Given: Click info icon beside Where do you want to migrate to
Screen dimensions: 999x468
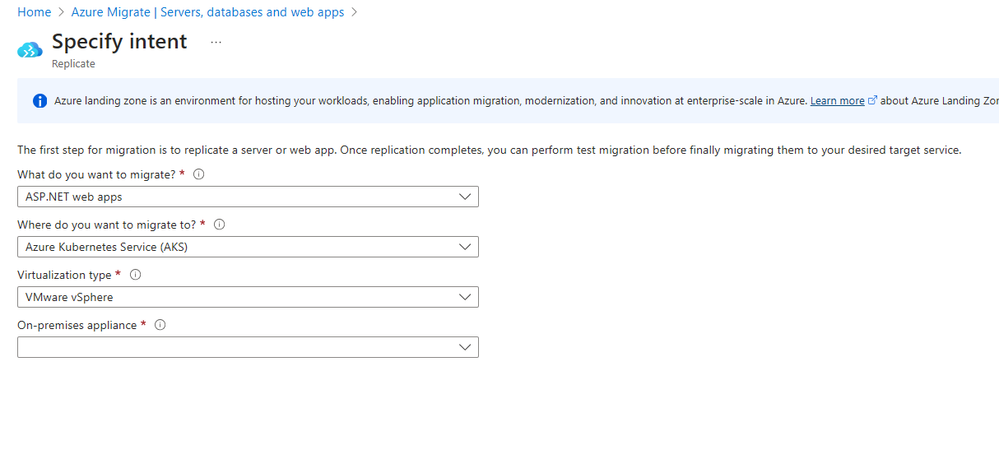Looking at the screenshot, I should pos(220,224).
